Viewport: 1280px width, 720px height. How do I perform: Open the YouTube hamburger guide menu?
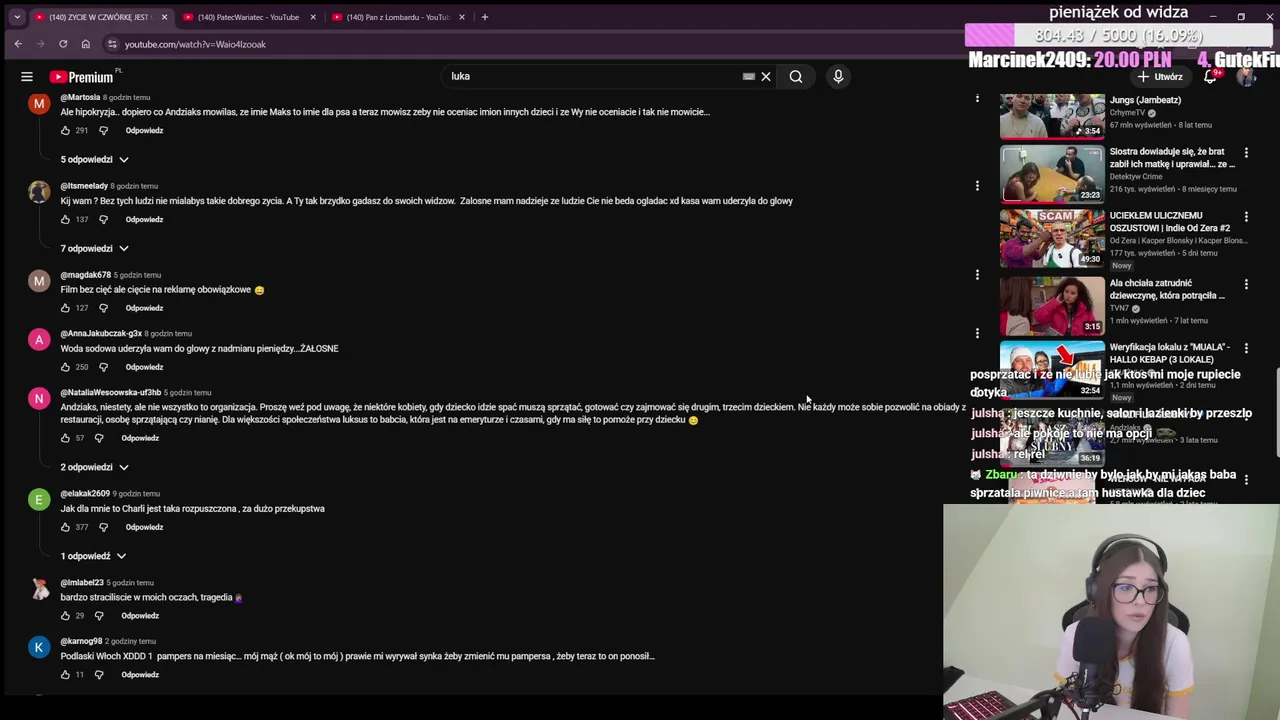27,76
